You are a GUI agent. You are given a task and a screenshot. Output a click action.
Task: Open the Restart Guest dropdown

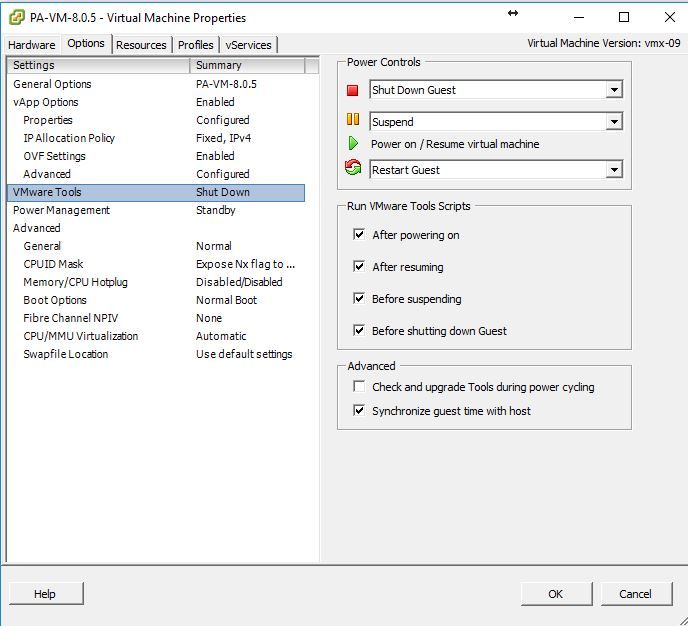coord(614,170)
